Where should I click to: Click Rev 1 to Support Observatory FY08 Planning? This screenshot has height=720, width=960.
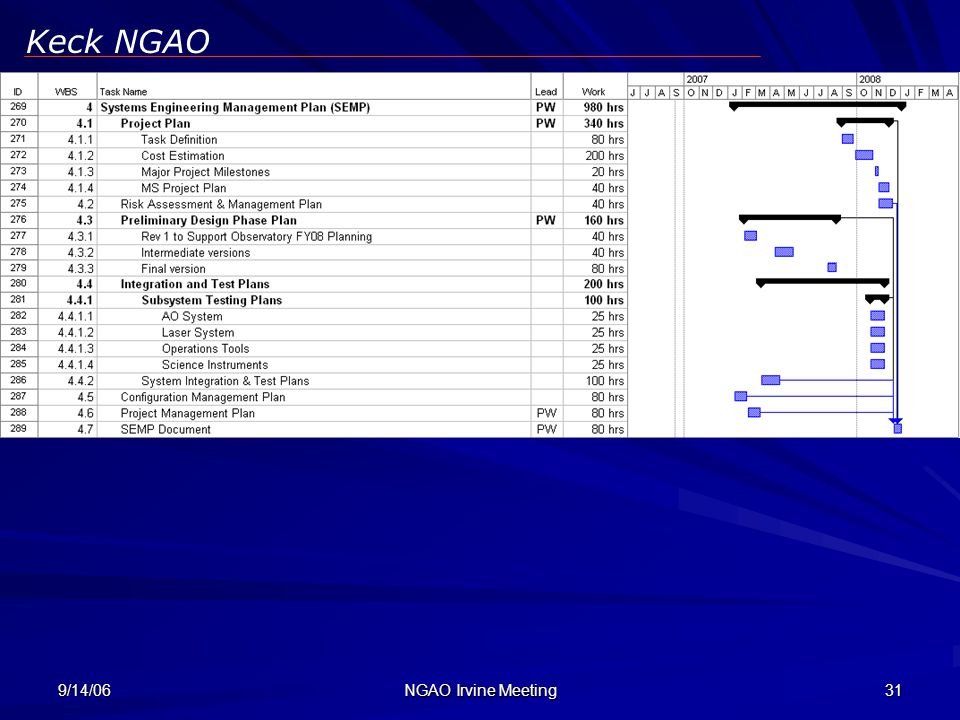tap(256, 236)
